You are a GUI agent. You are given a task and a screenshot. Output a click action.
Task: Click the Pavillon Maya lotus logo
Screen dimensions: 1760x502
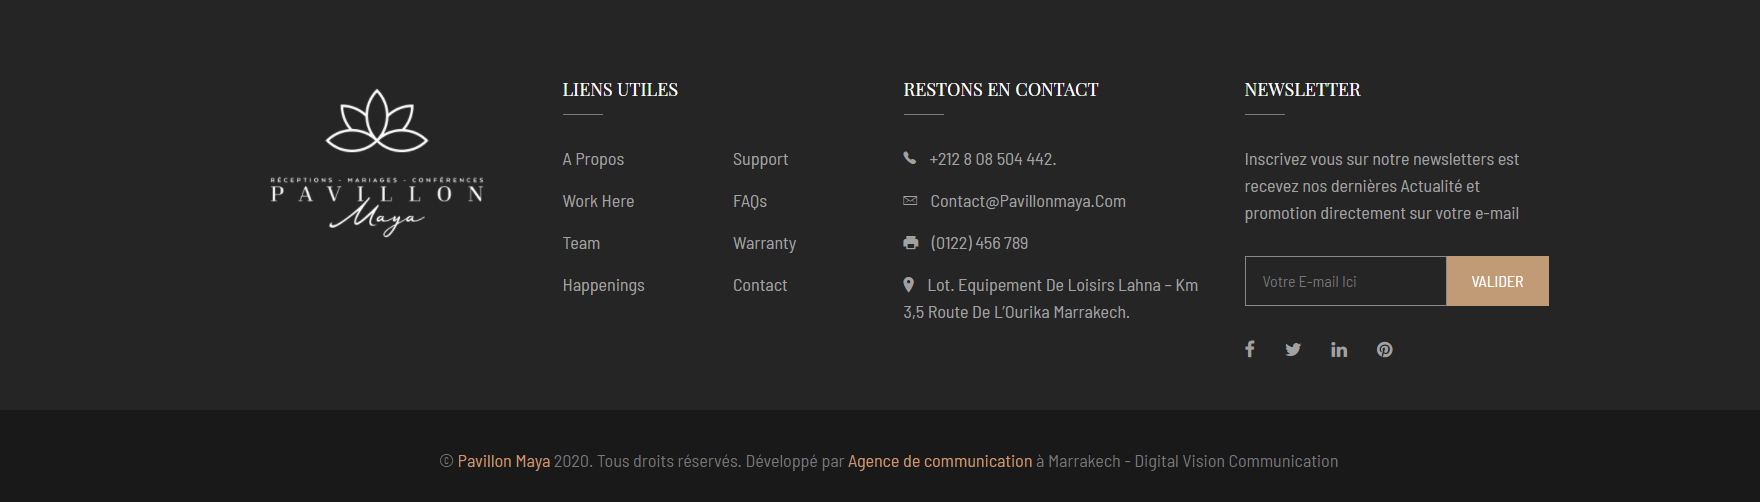click(x=377, y=162)
